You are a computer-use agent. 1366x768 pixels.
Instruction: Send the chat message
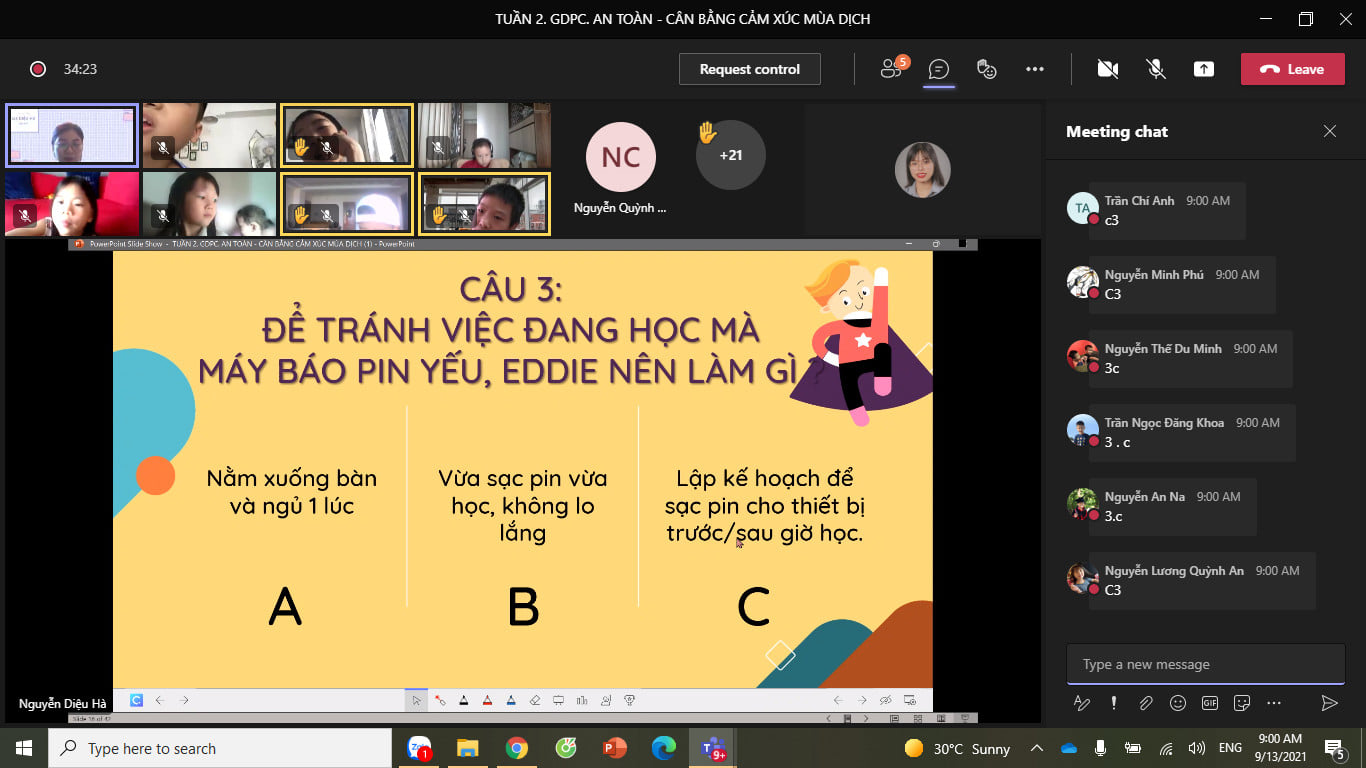(x=1329, y=703)
